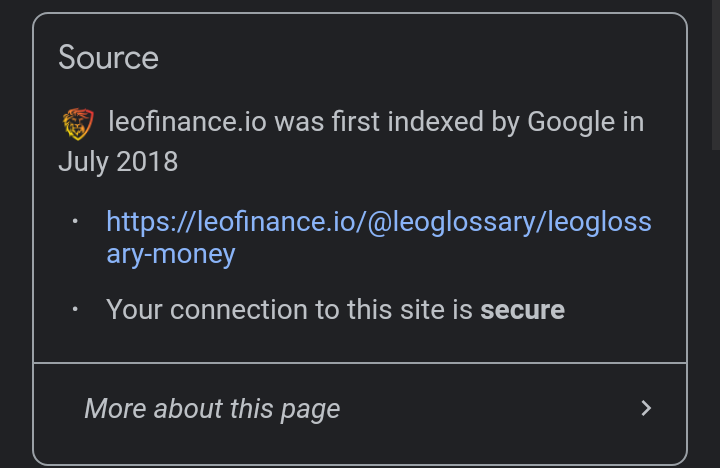Image resolution: width=720 pixels, height=468 pixels.
Task: Click the https:// start of the link
Action: coord(151,222)
